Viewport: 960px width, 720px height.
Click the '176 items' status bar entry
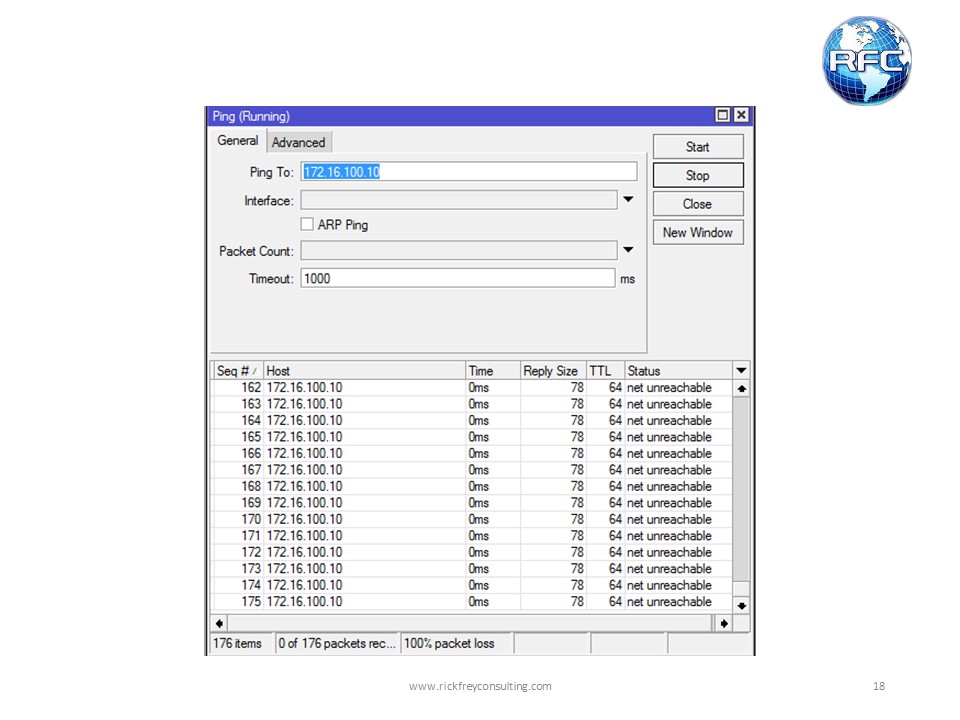[x=238, y=643]
